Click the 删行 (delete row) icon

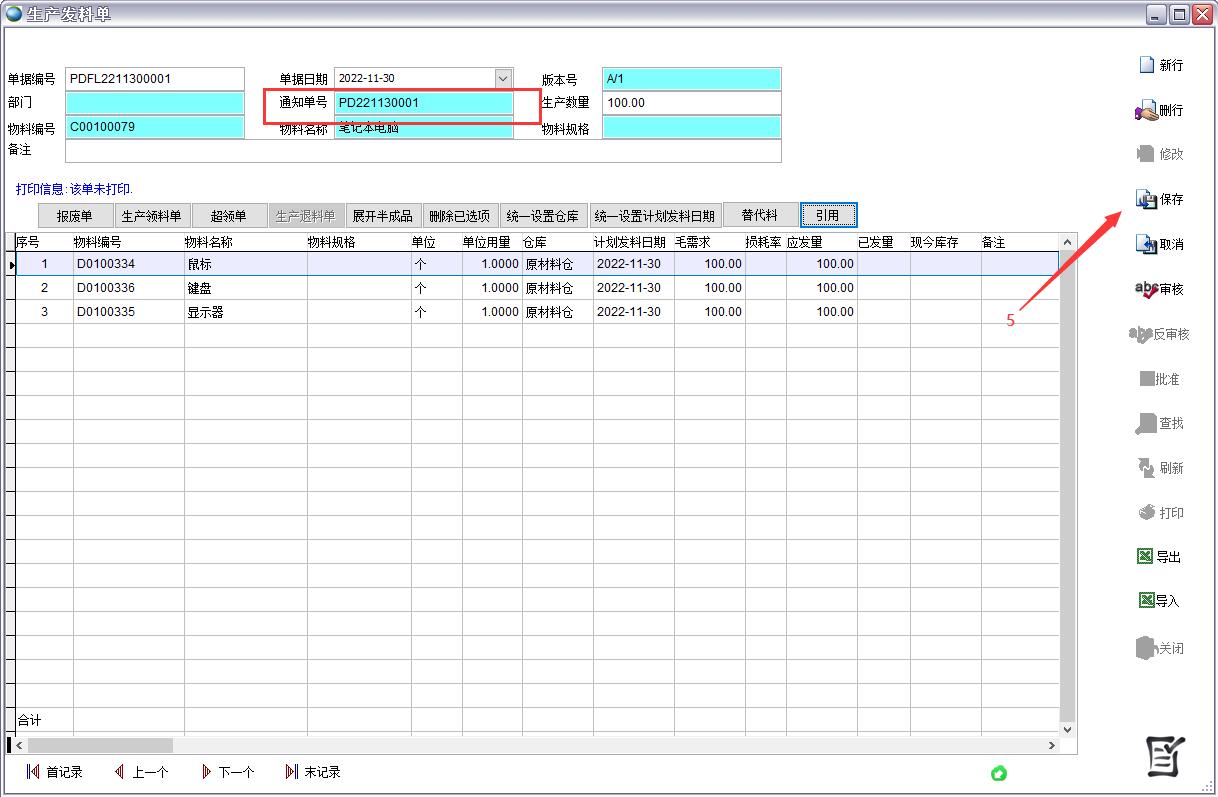pyautogui.click(x=1146, y=111)
